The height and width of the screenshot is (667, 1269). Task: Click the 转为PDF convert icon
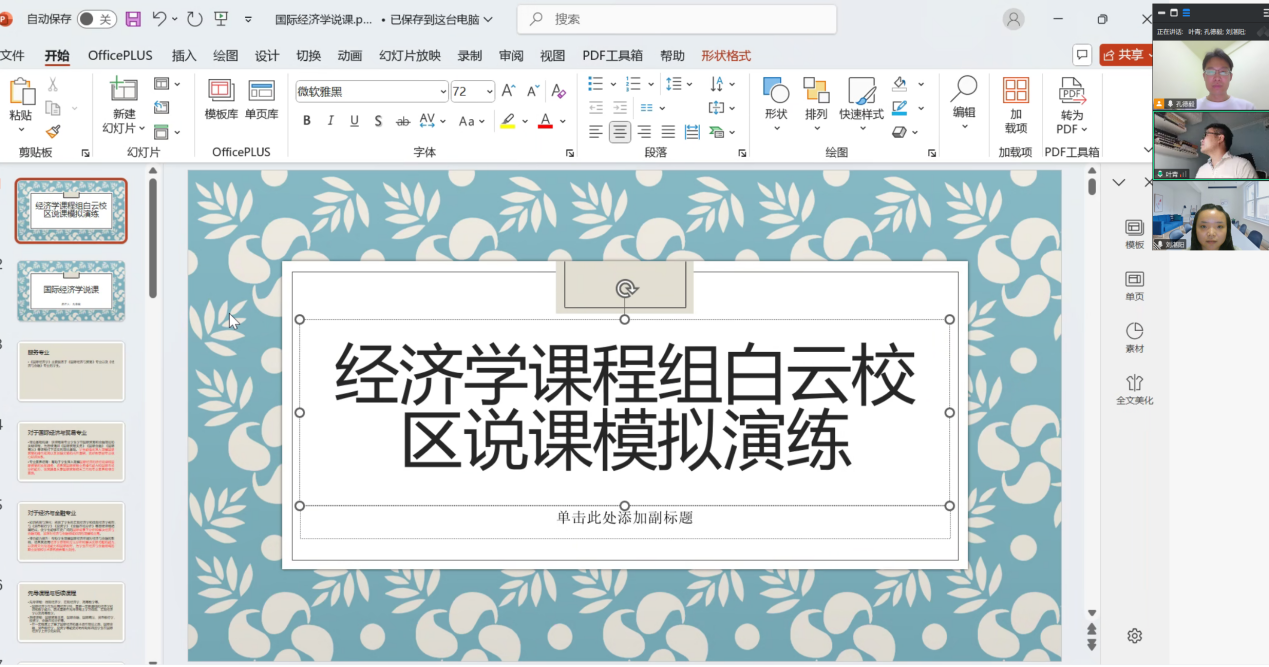tap(1071, 92)
